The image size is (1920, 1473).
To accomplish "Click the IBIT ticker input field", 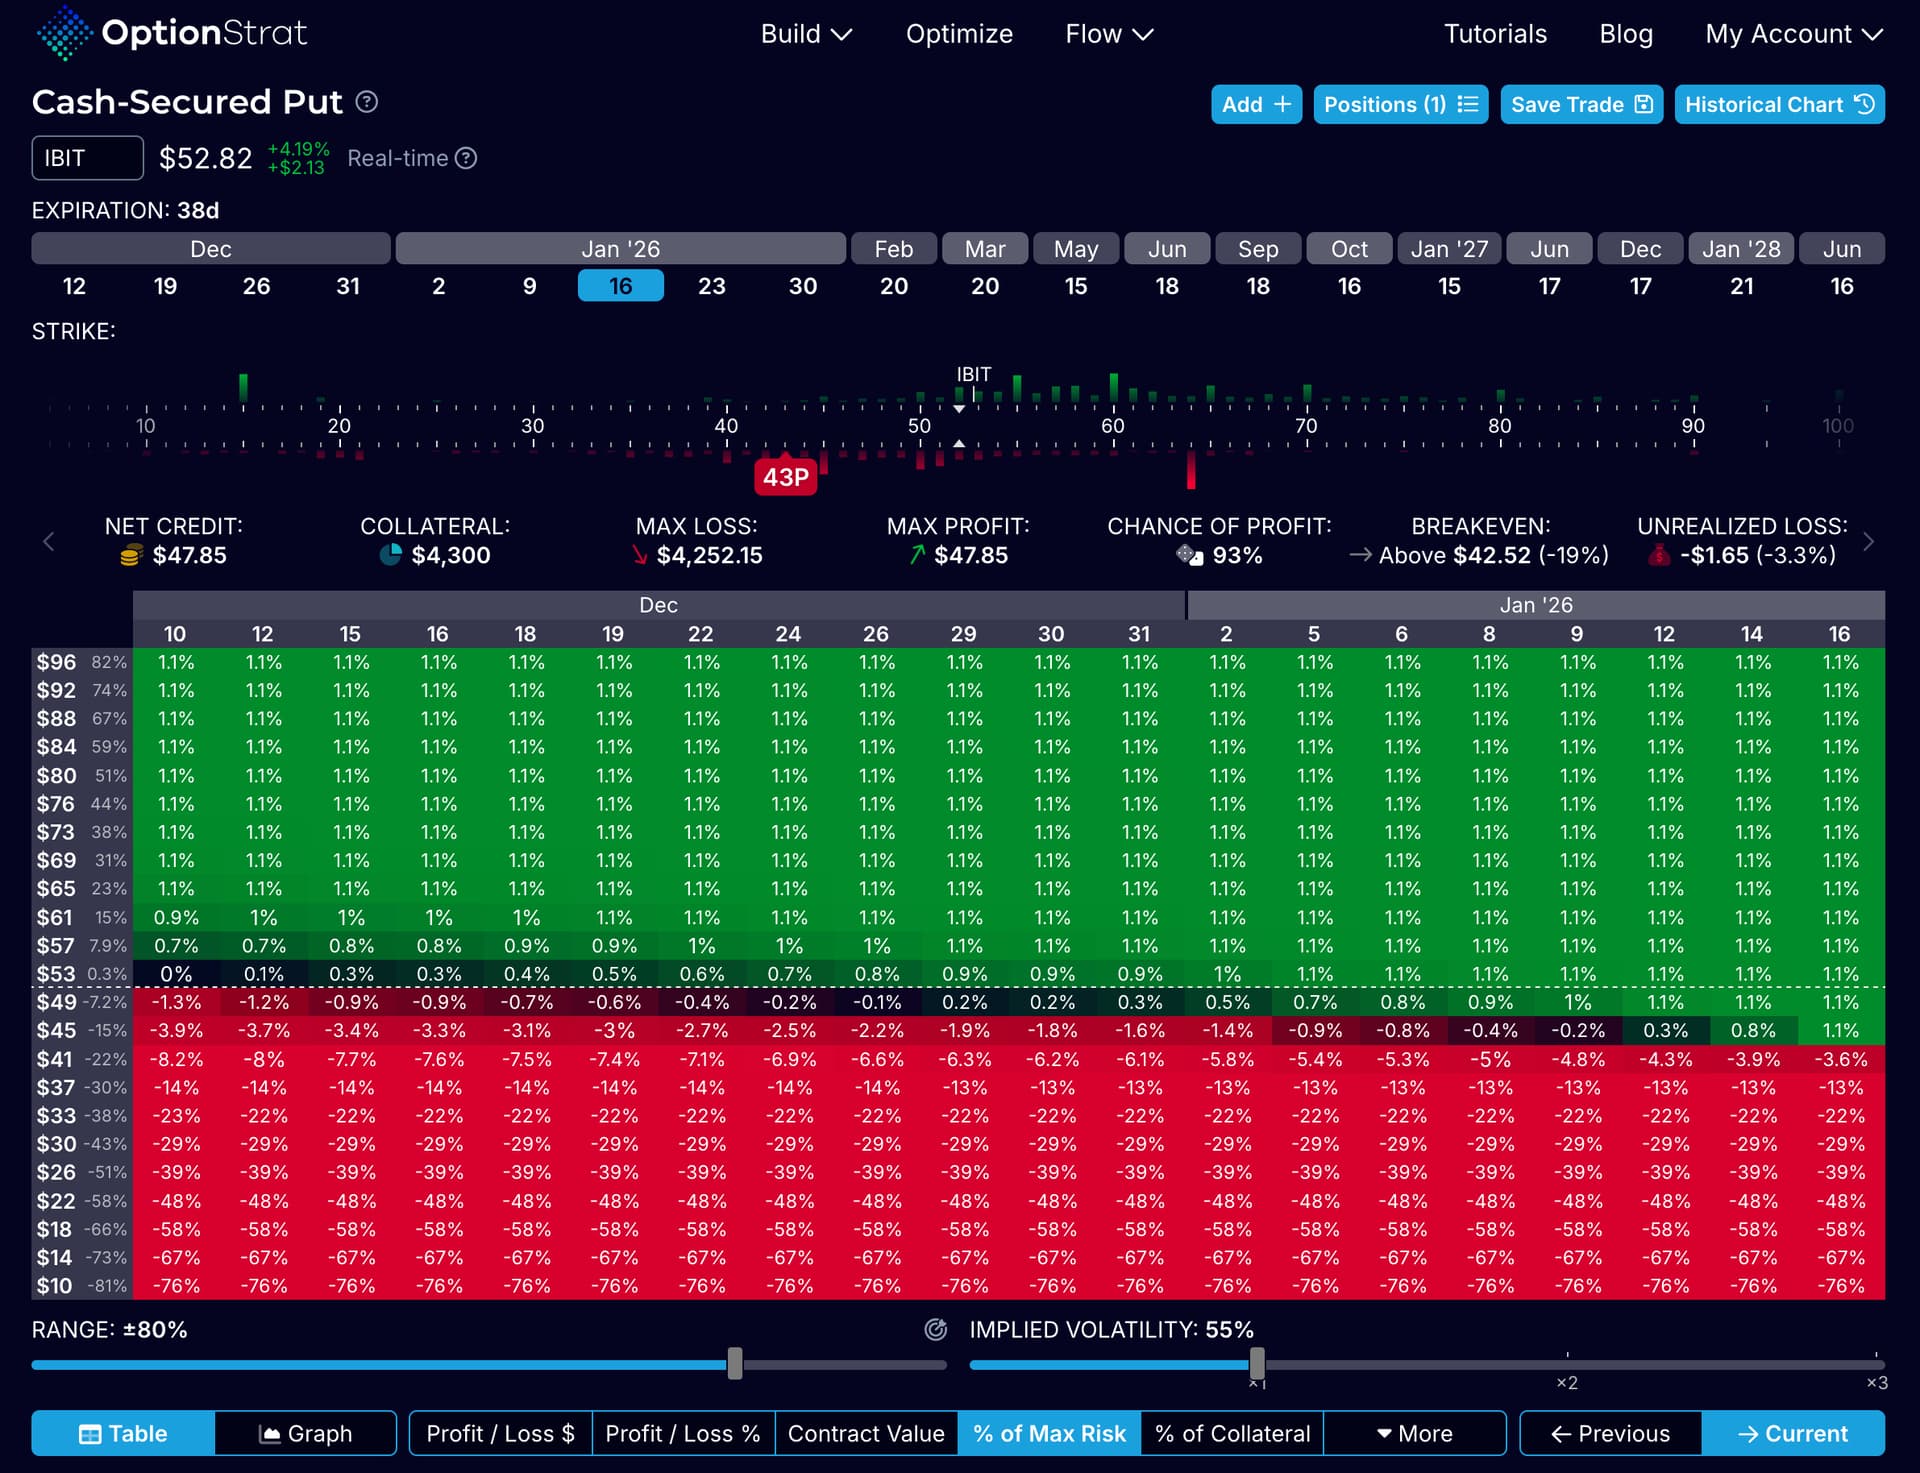I will pos(87,158).
